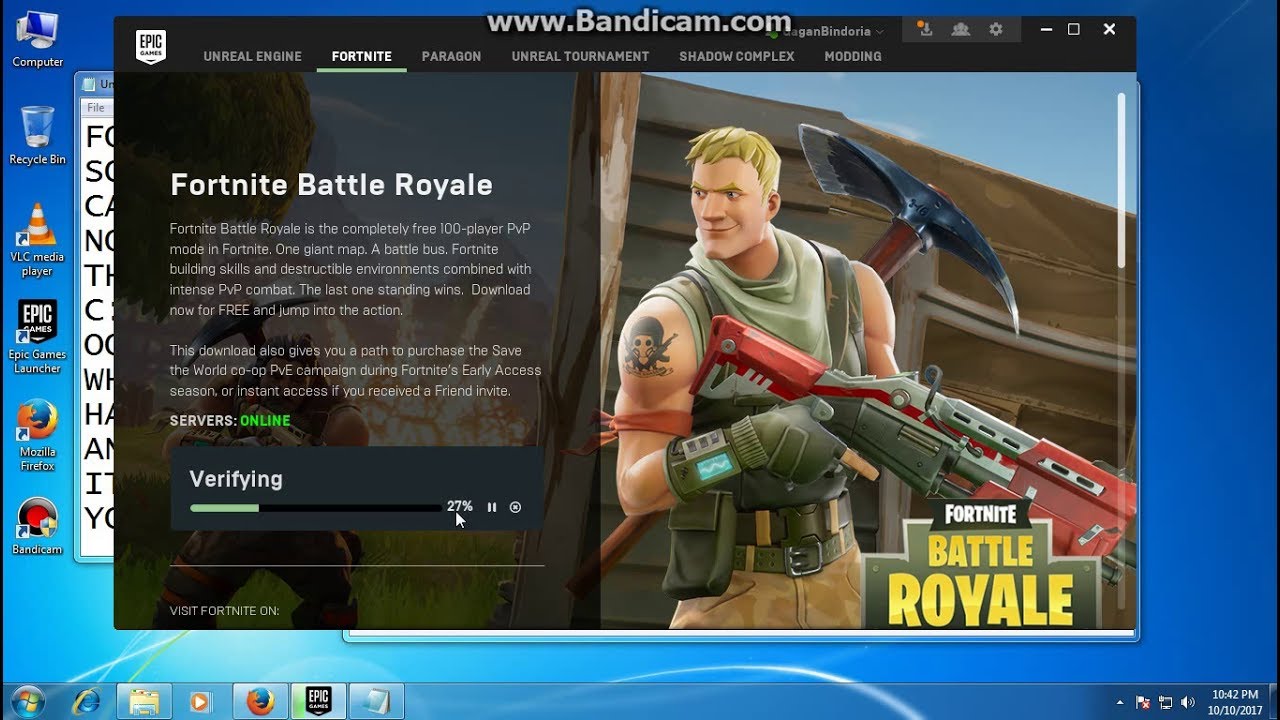Select the Recycle Bin desktop icon
The height and width of the screenshot is (720, 1280).
click(38, 135)
